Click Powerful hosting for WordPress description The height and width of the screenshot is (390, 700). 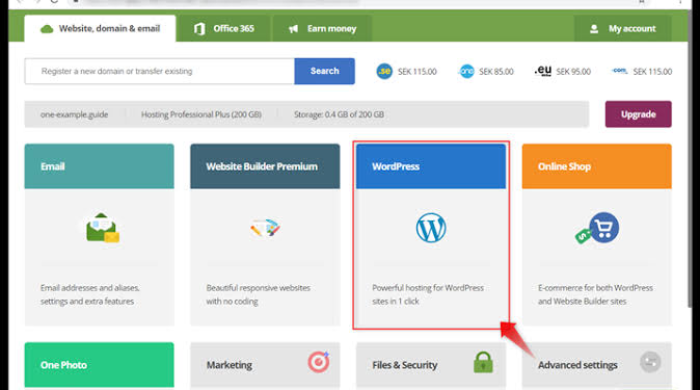click(428, 295)
